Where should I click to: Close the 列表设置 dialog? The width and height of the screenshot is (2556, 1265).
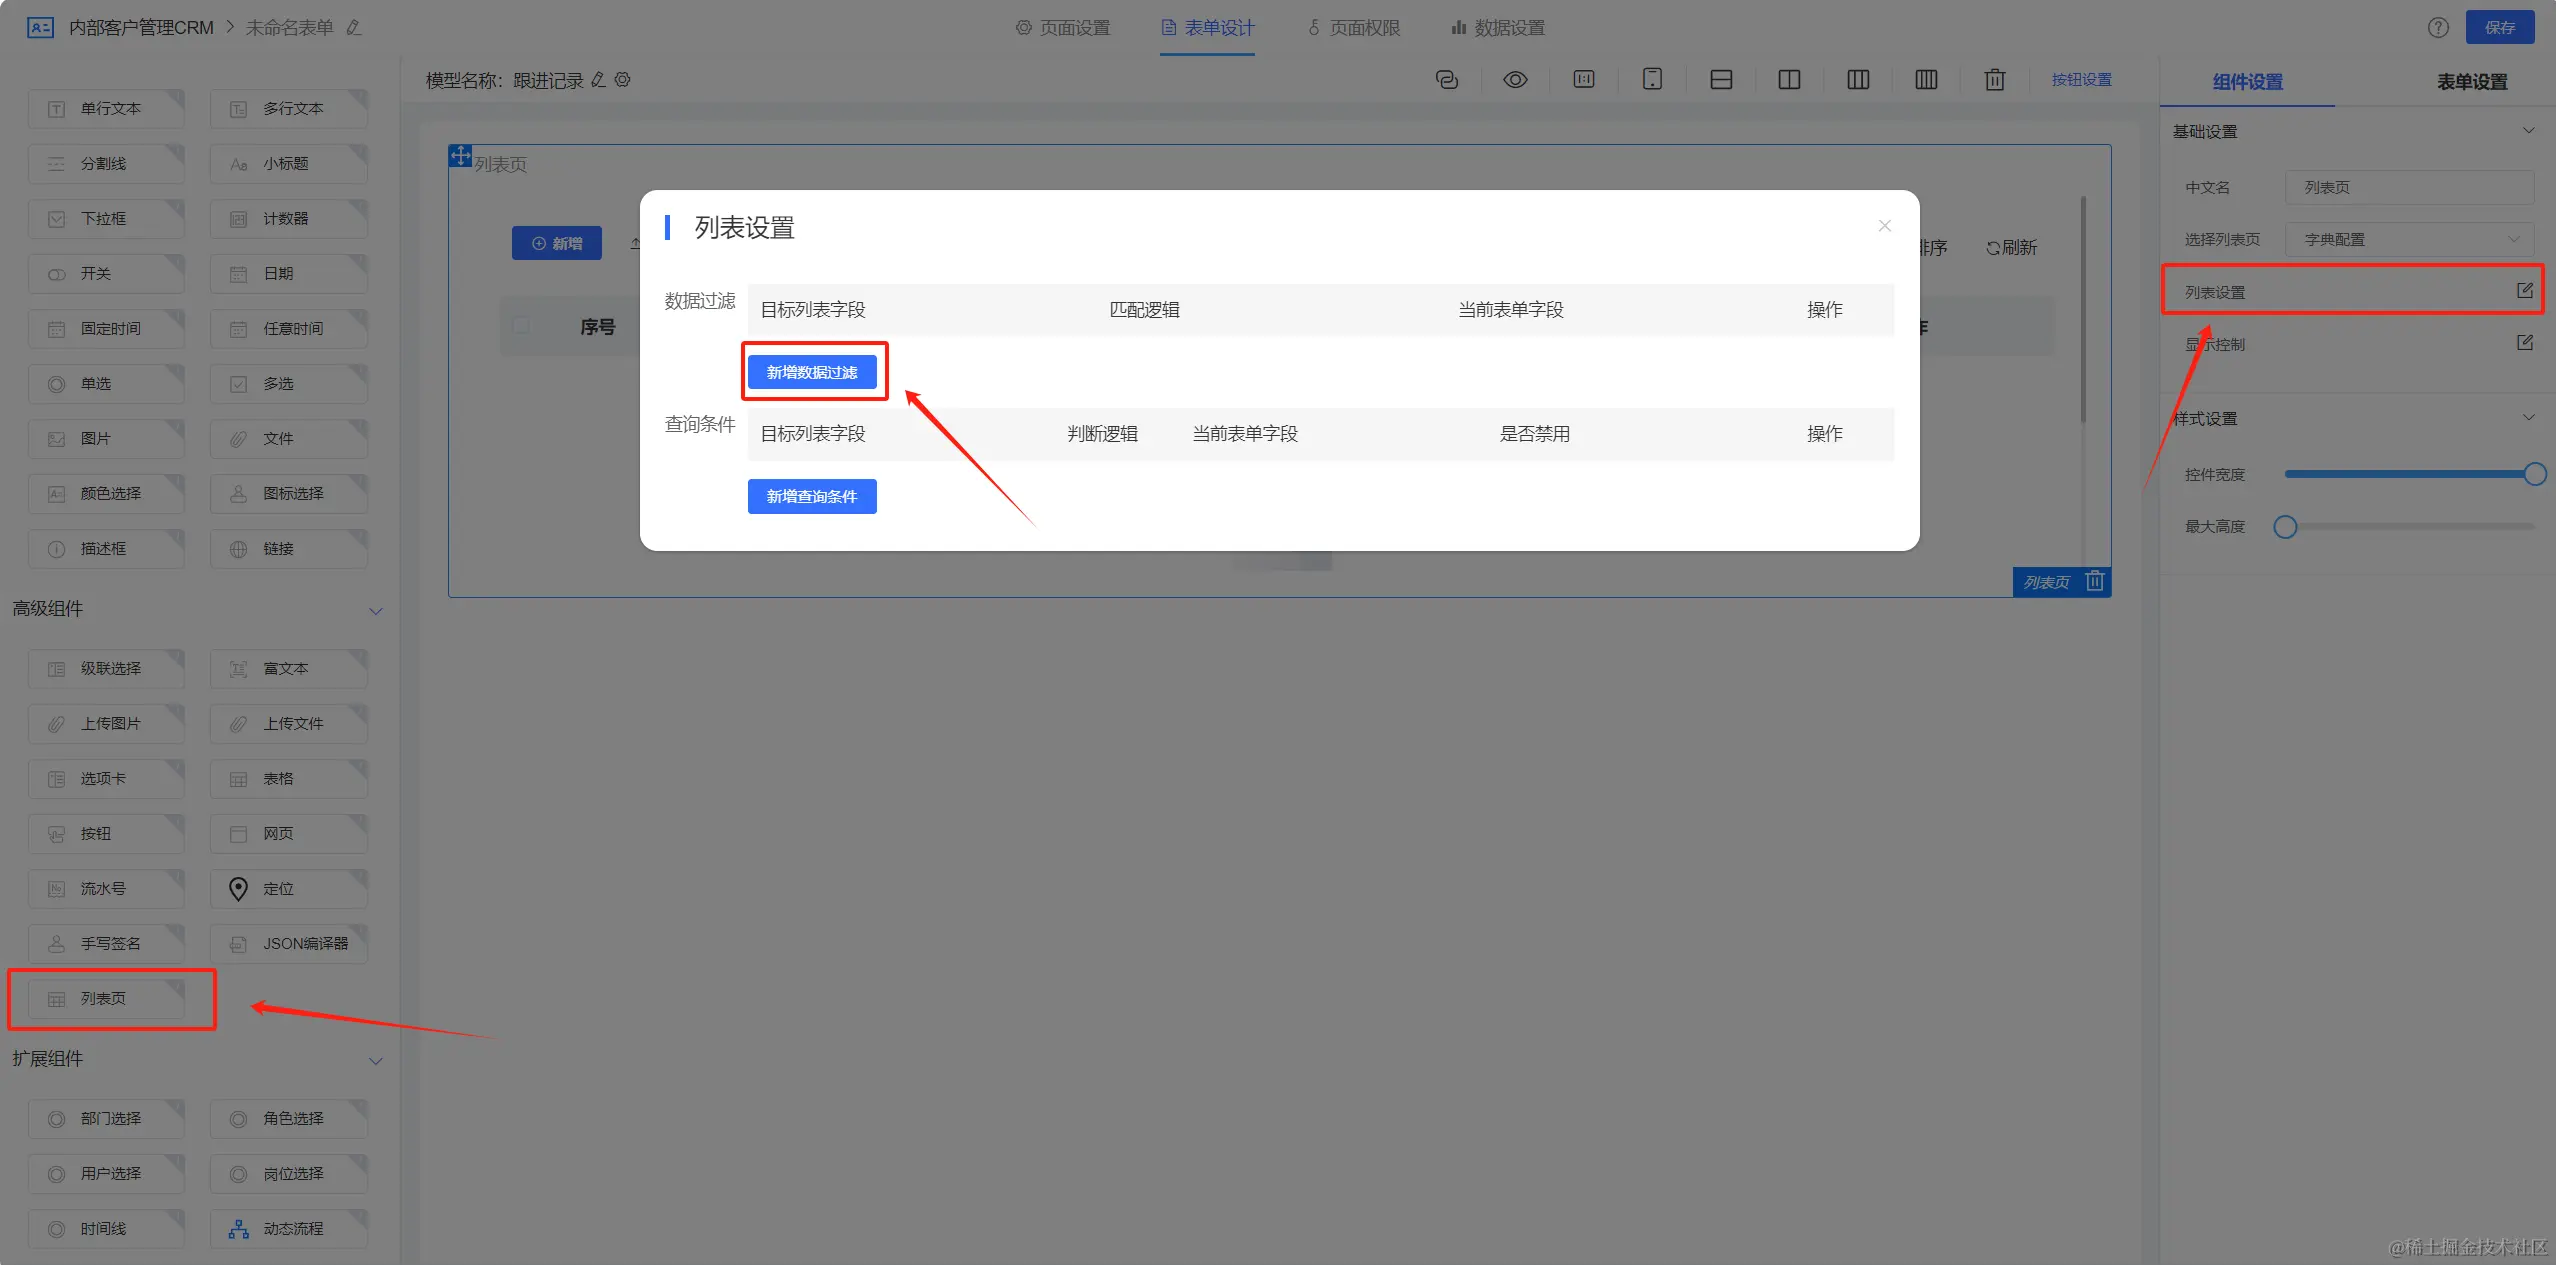1884,226
